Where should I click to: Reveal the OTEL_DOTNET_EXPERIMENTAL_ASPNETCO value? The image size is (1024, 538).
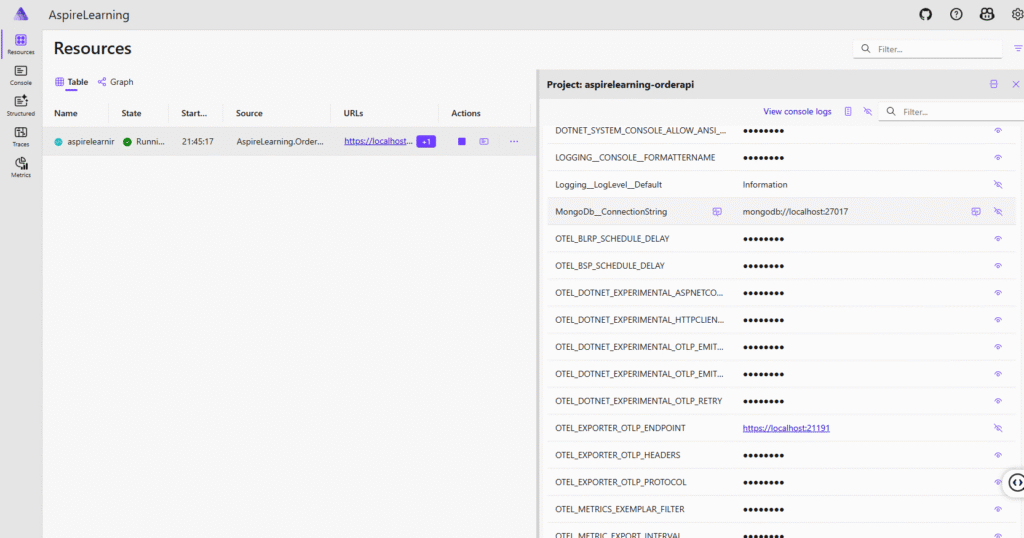pos(998,293)
